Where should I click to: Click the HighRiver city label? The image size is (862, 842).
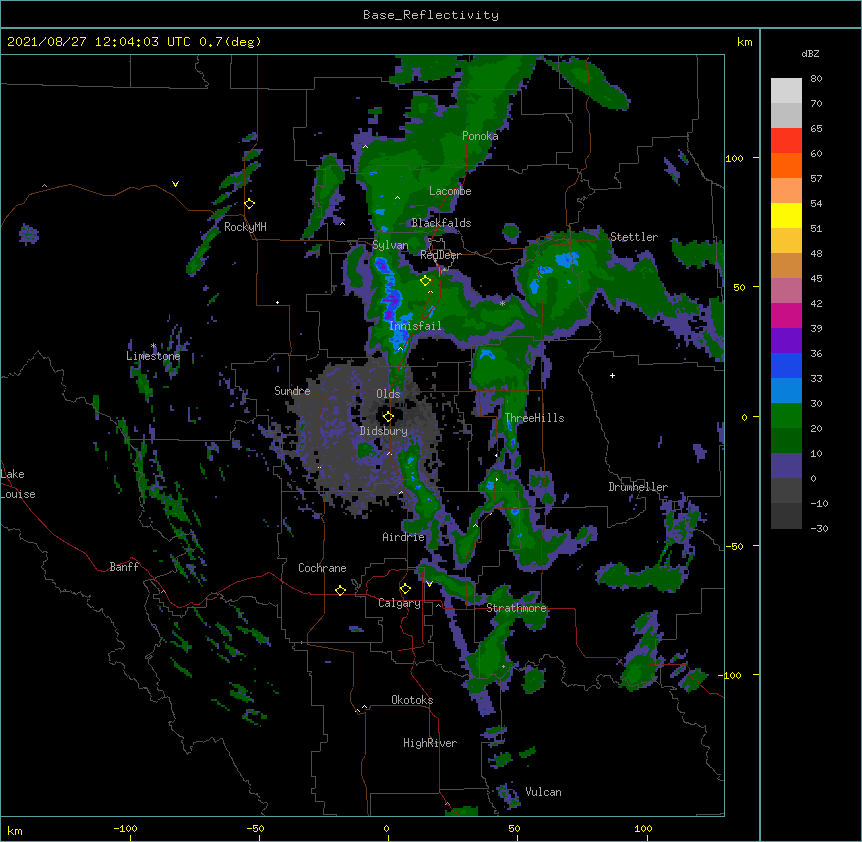click(x=430, y=743)
